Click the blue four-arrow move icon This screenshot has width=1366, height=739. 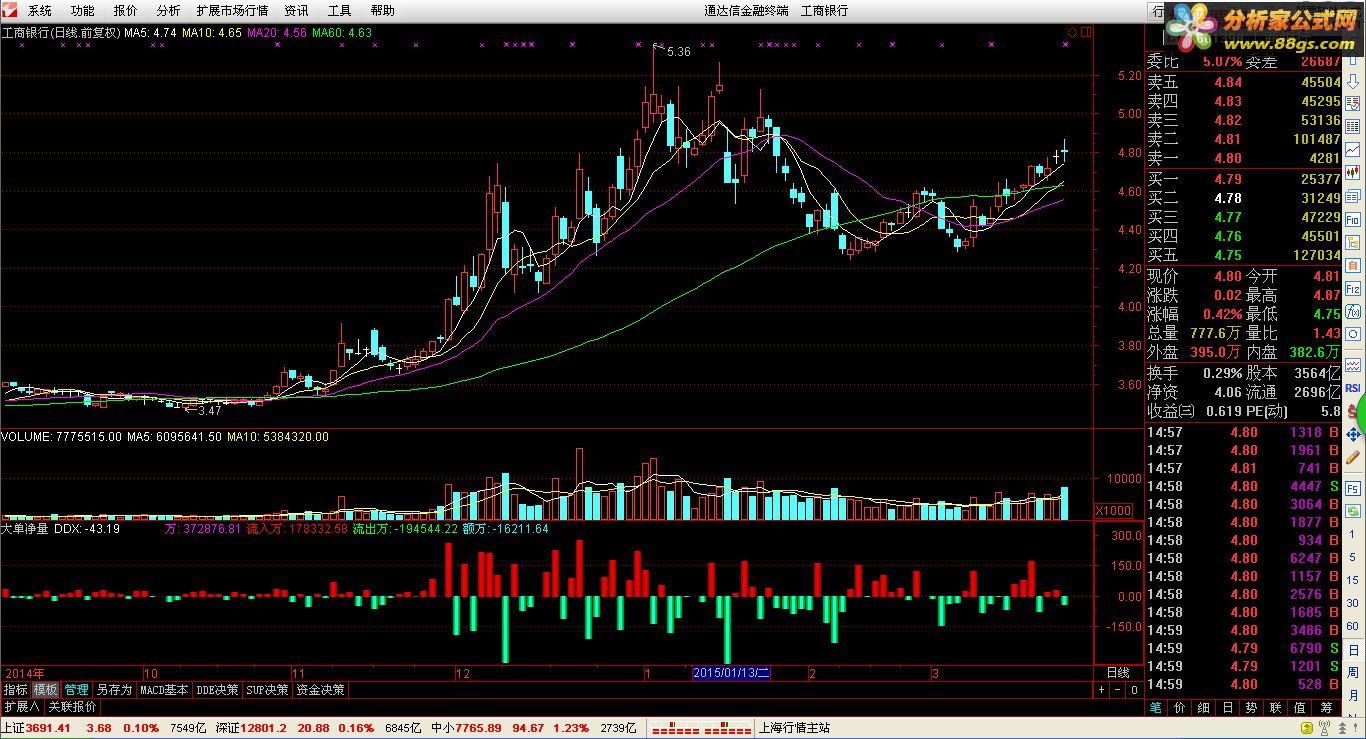1353,434
